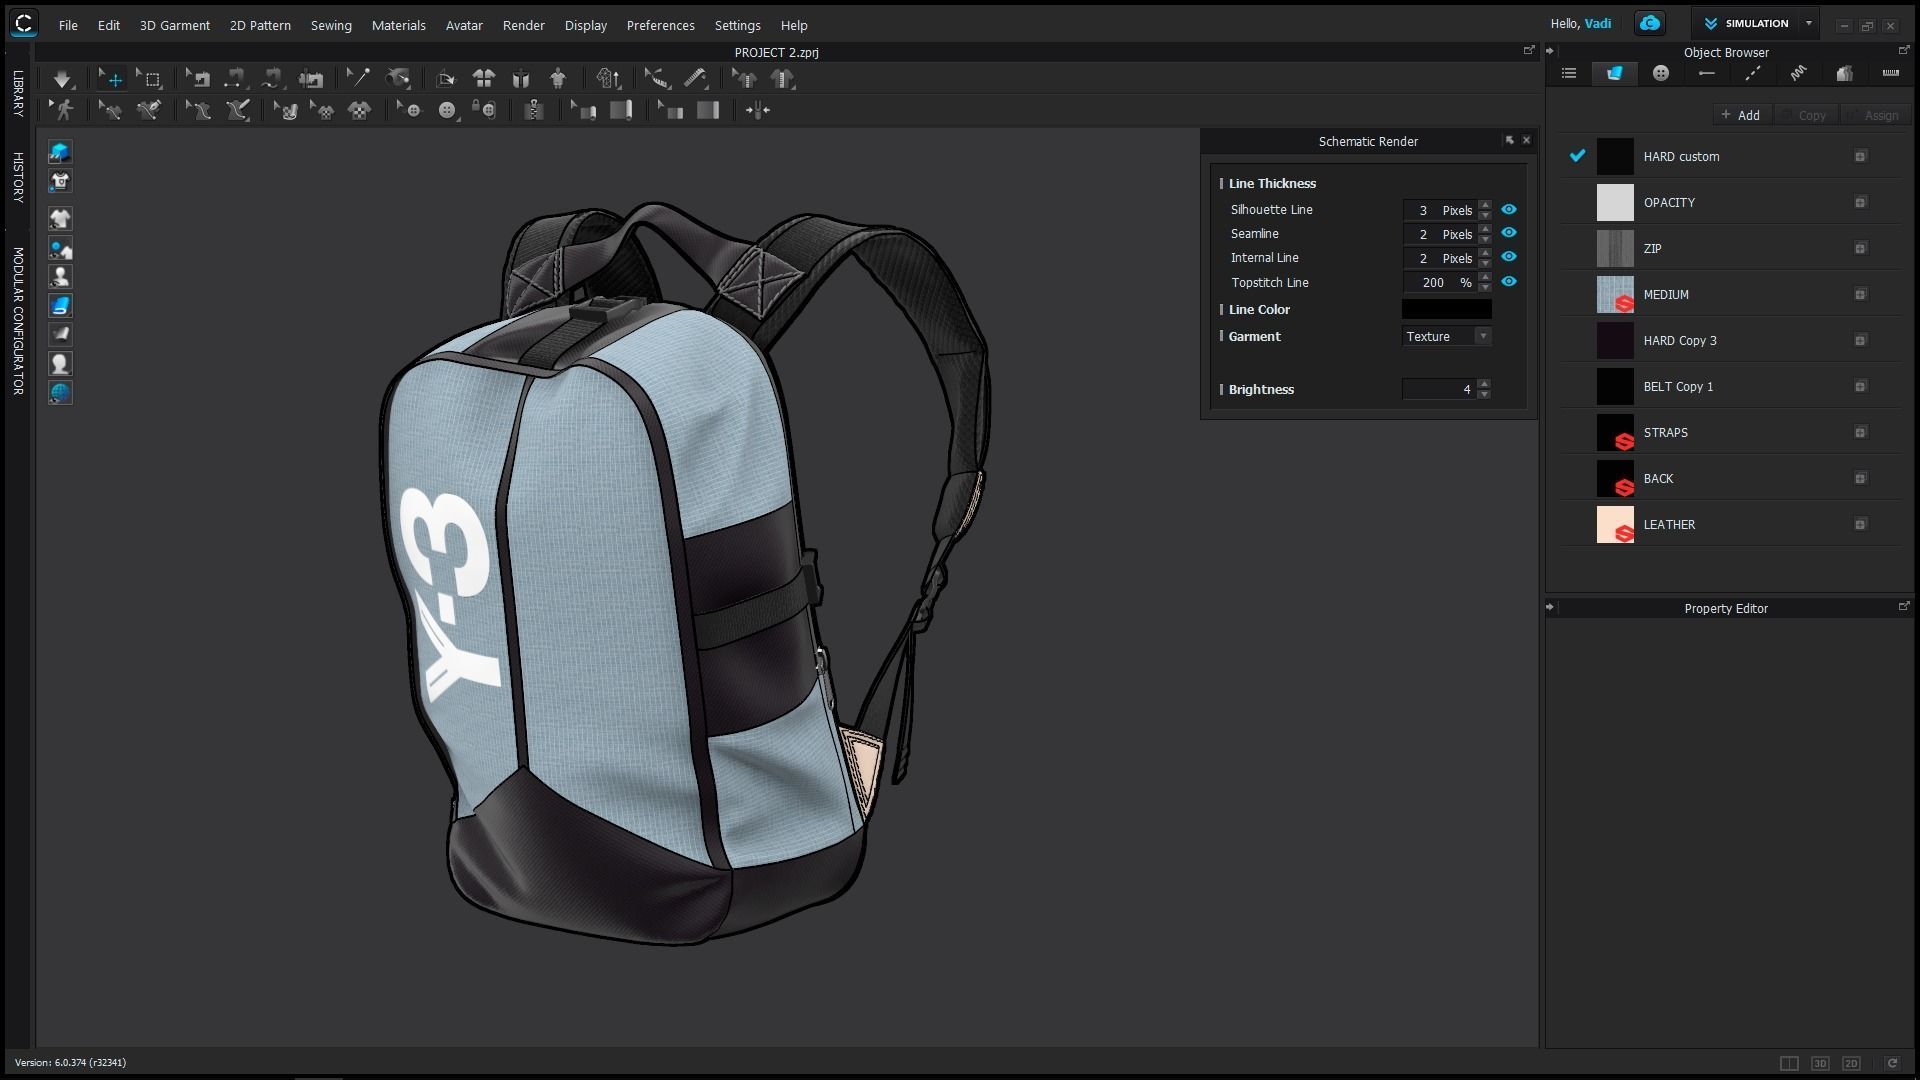Click the converging arrows toolbar icon
1920x1080 pixels.
point(758,111)
